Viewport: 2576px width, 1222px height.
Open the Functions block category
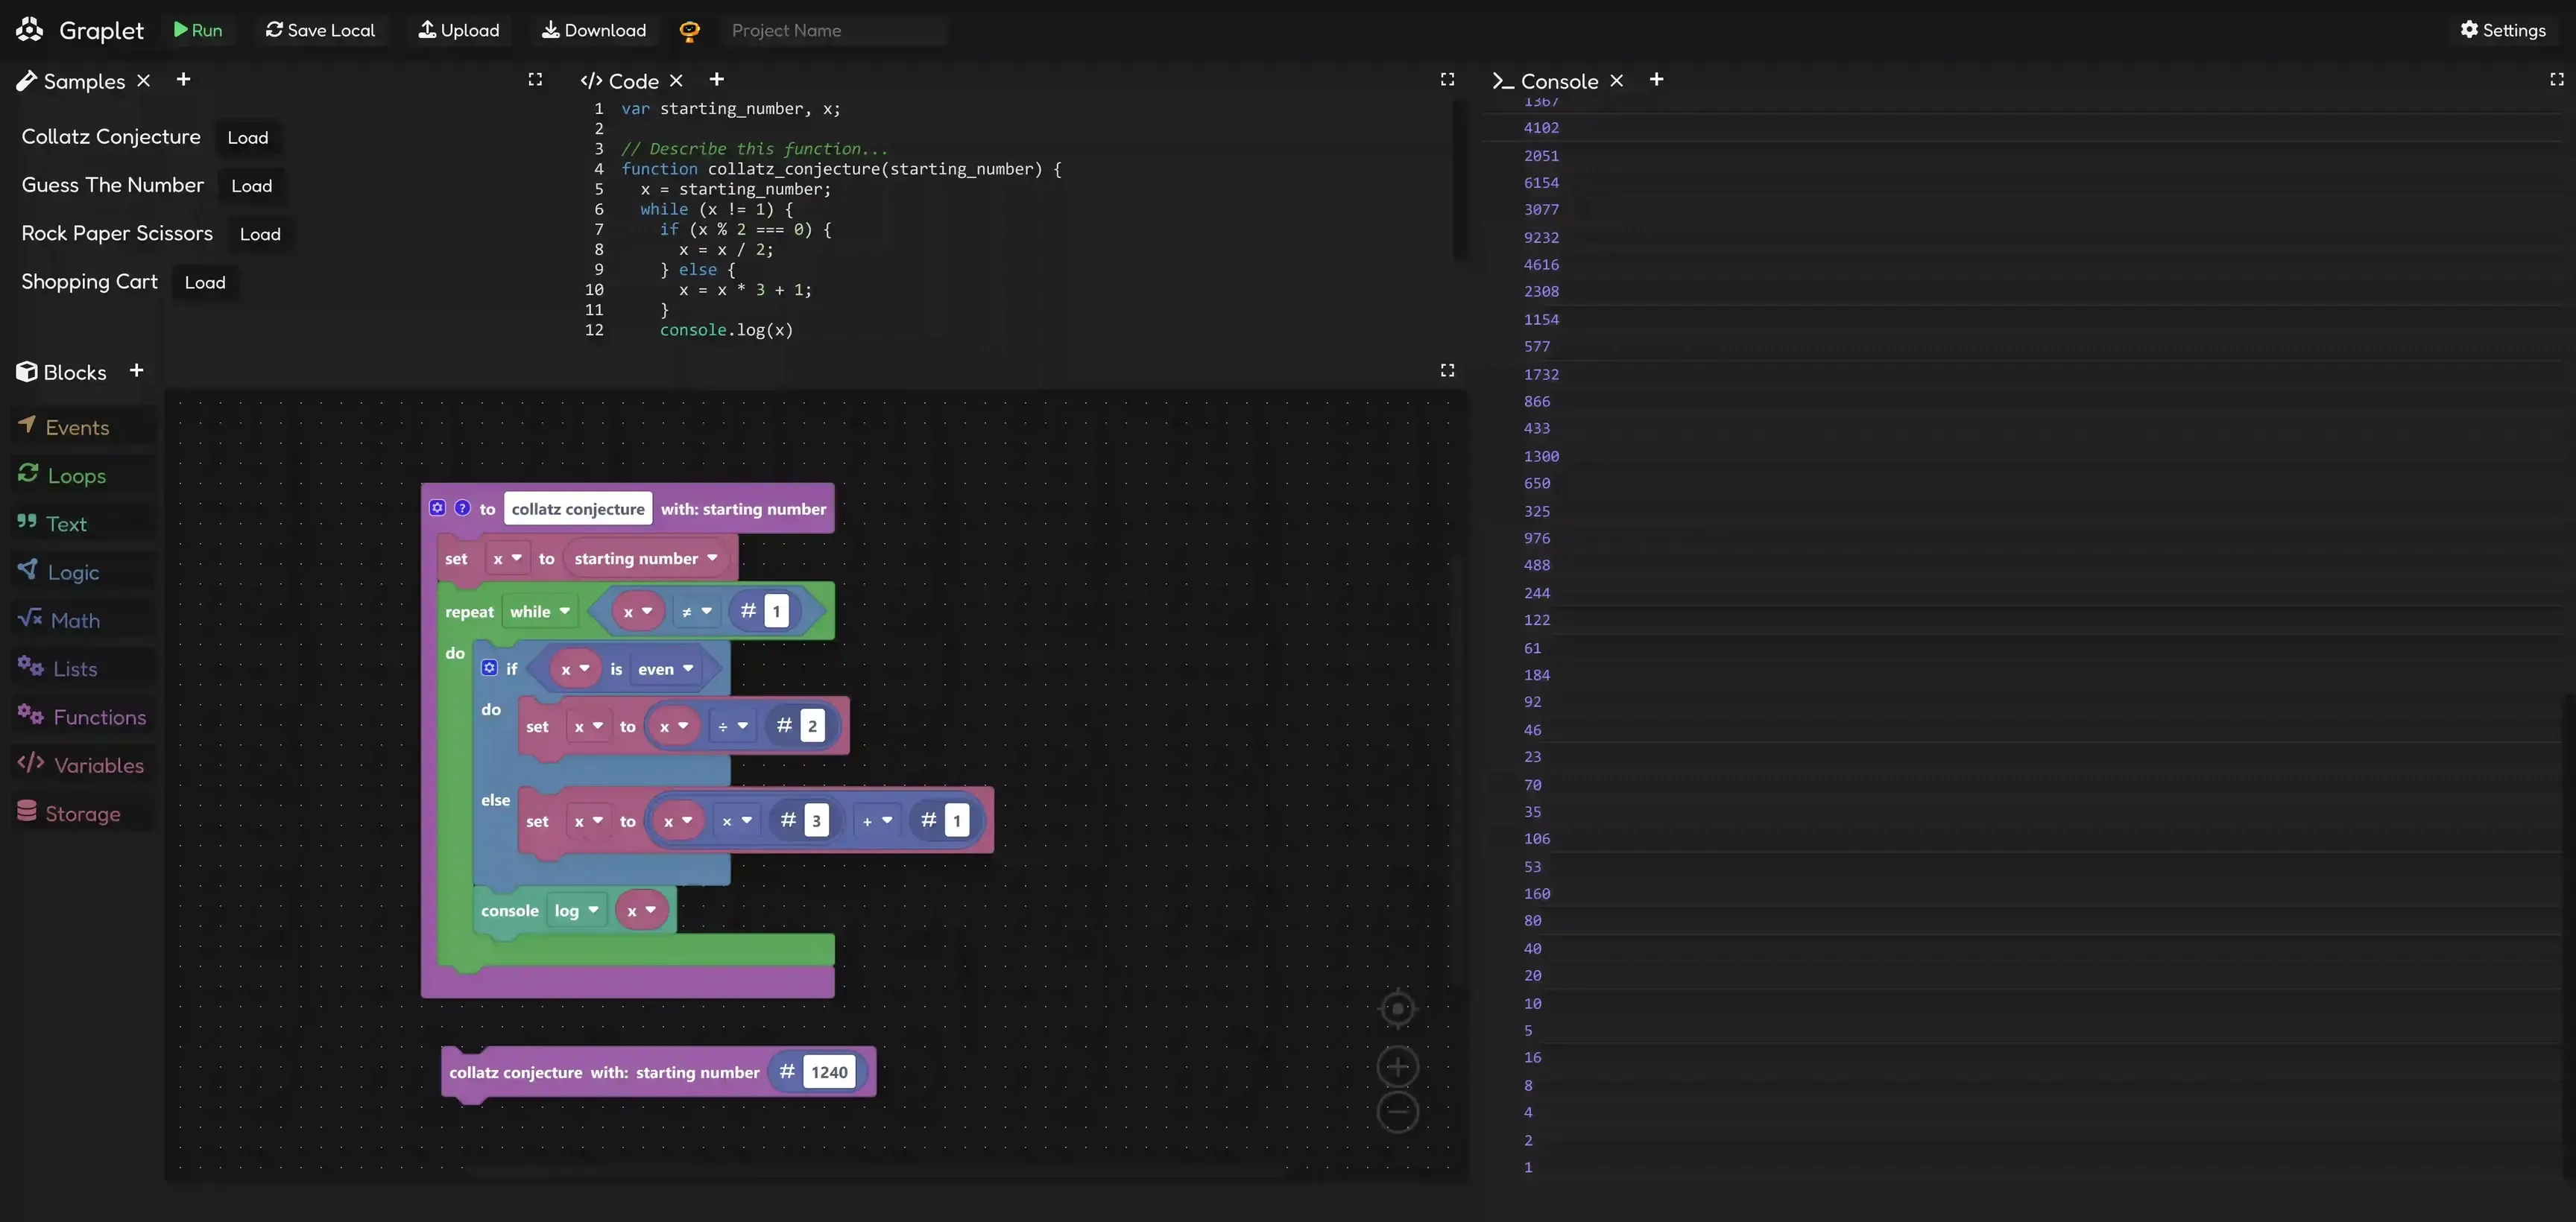click(84, 717)
